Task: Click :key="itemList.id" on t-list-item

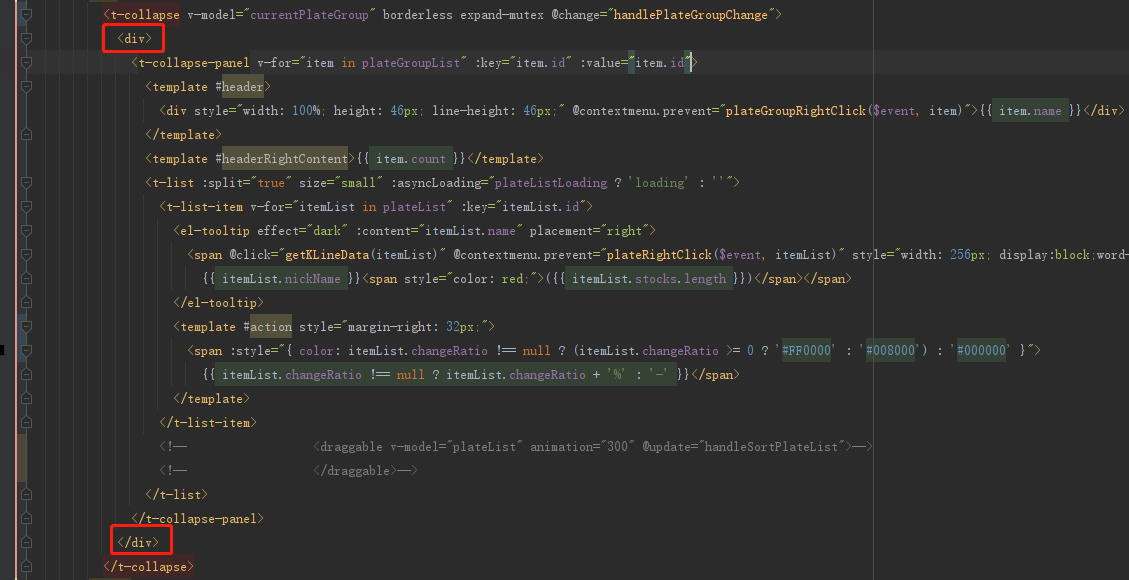Action: pos(524,207)
